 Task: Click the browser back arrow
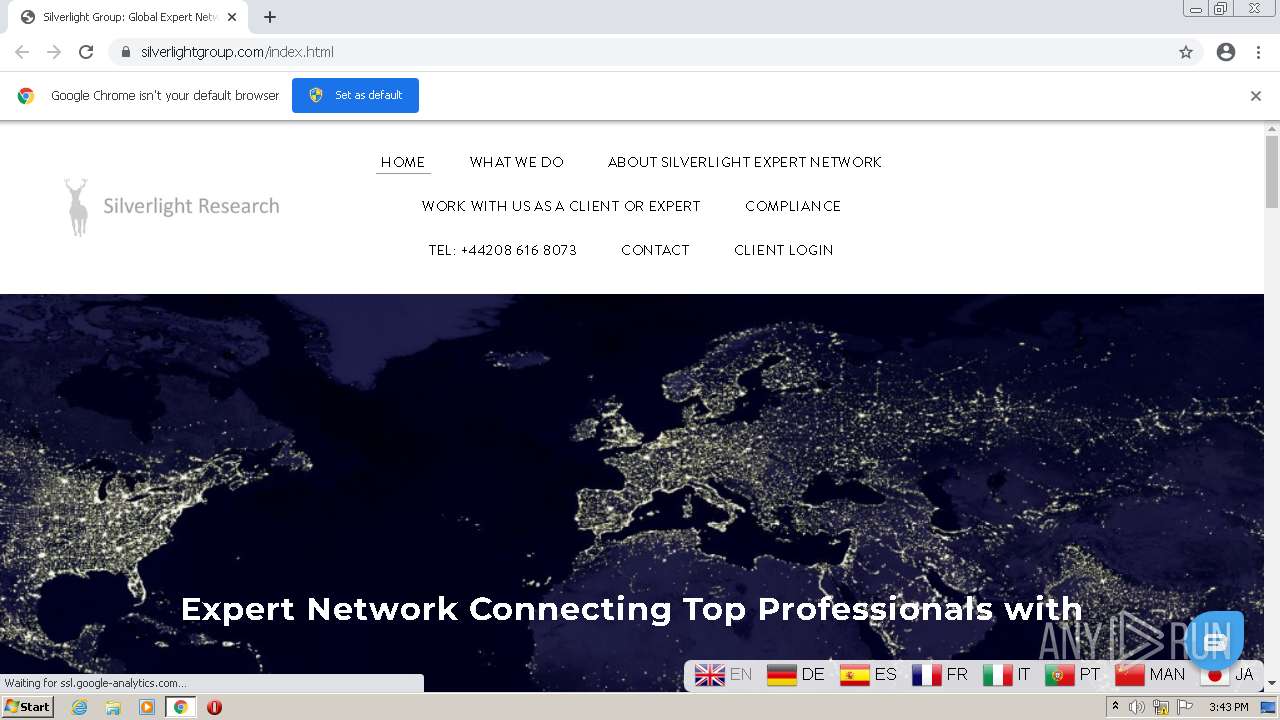pyautogui.click(x=22, y=52)
